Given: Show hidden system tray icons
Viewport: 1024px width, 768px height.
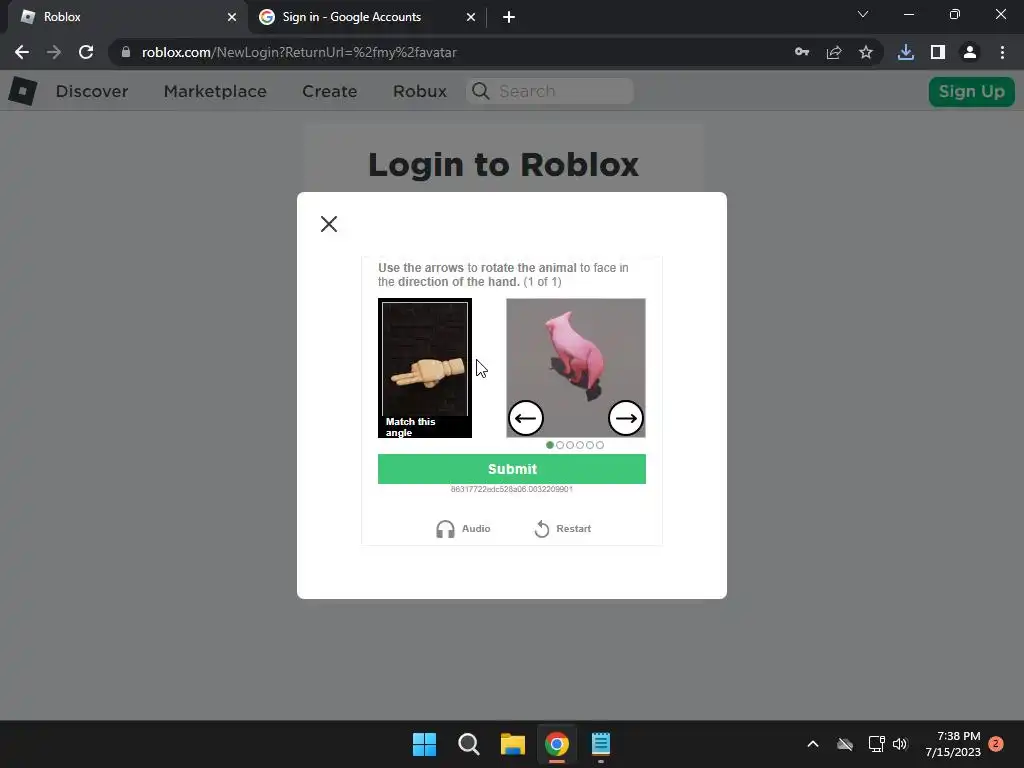Looking at the screenshot, I should pyautogui.click(x=813, y=744).
